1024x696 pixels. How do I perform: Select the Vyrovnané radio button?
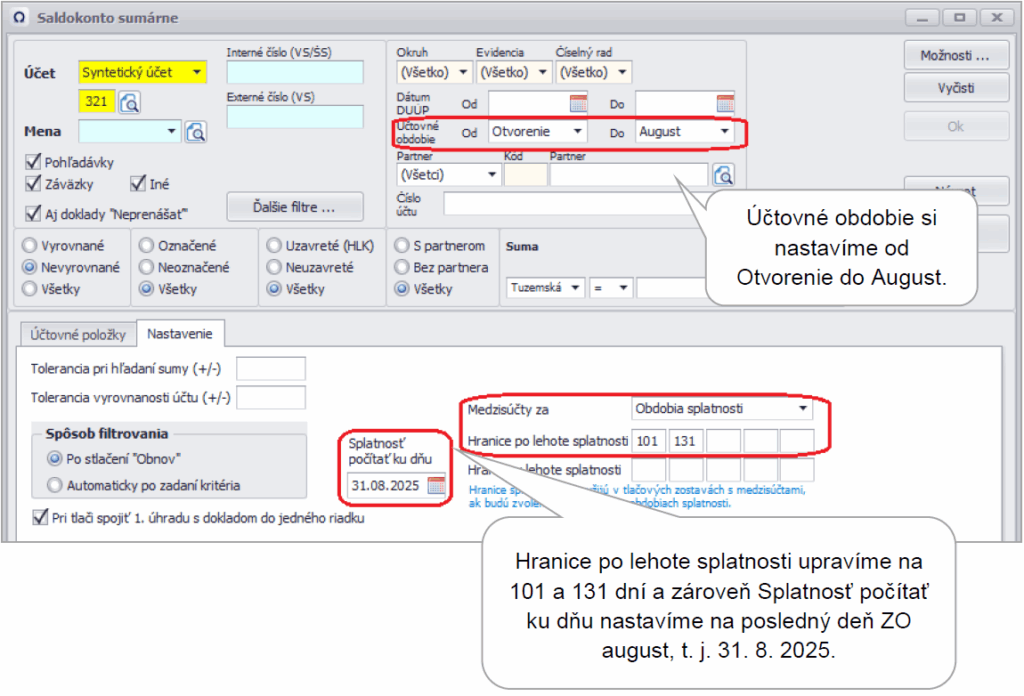click(x=30, y=245)
